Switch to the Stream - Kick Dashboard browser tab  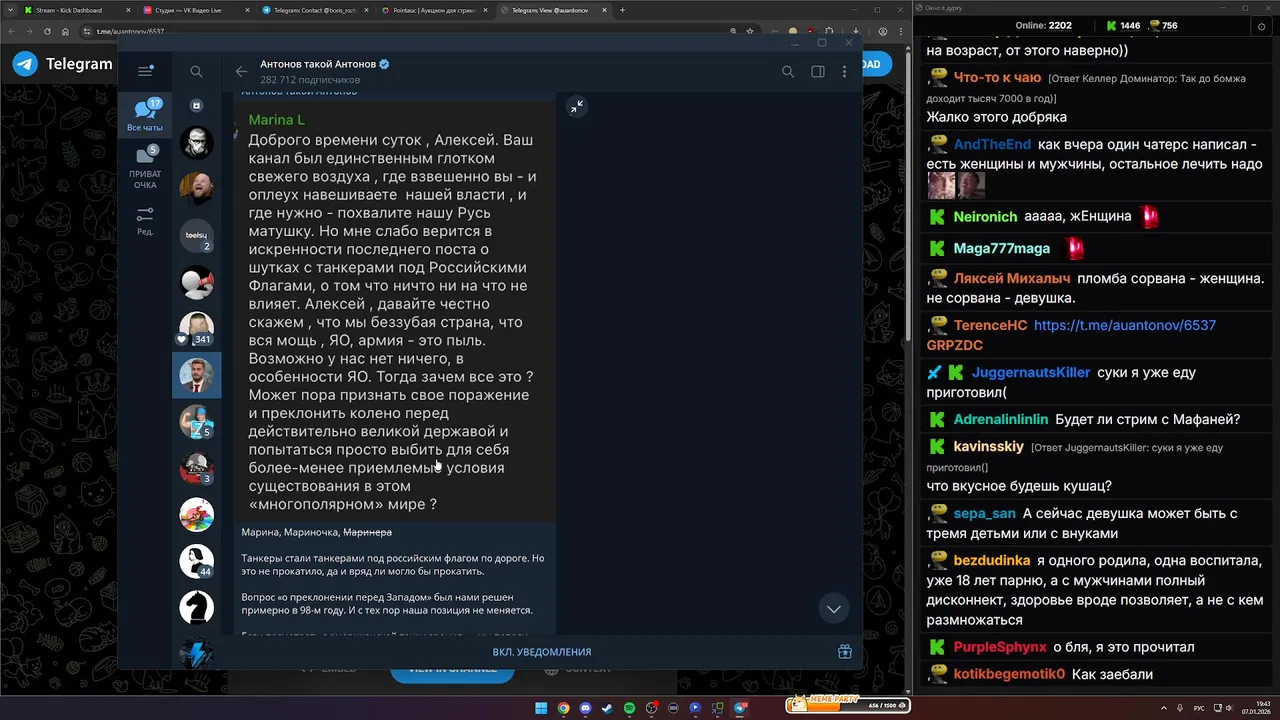coord(77,10)
